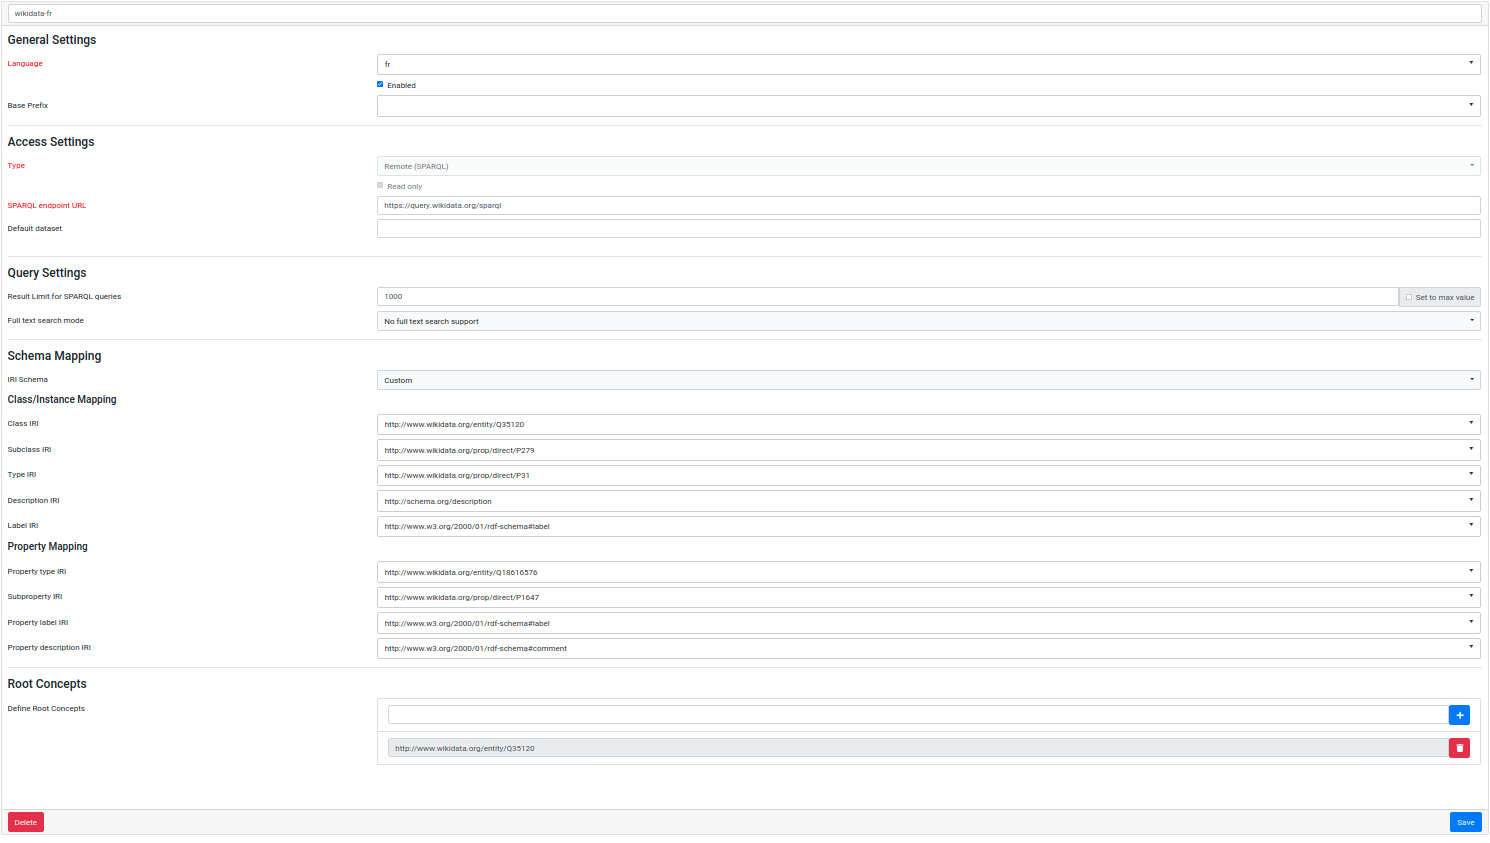Image resolution: width=1490 pixels, height=843 pixels.
Task: Expand the Property type IRI dropdown
Action: [1470, 571]
